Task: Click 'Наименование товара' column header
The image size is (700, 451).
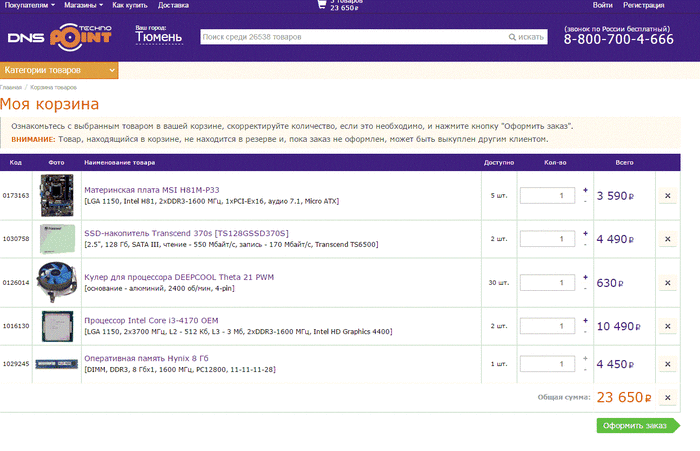Action: [x=120, y=163]
